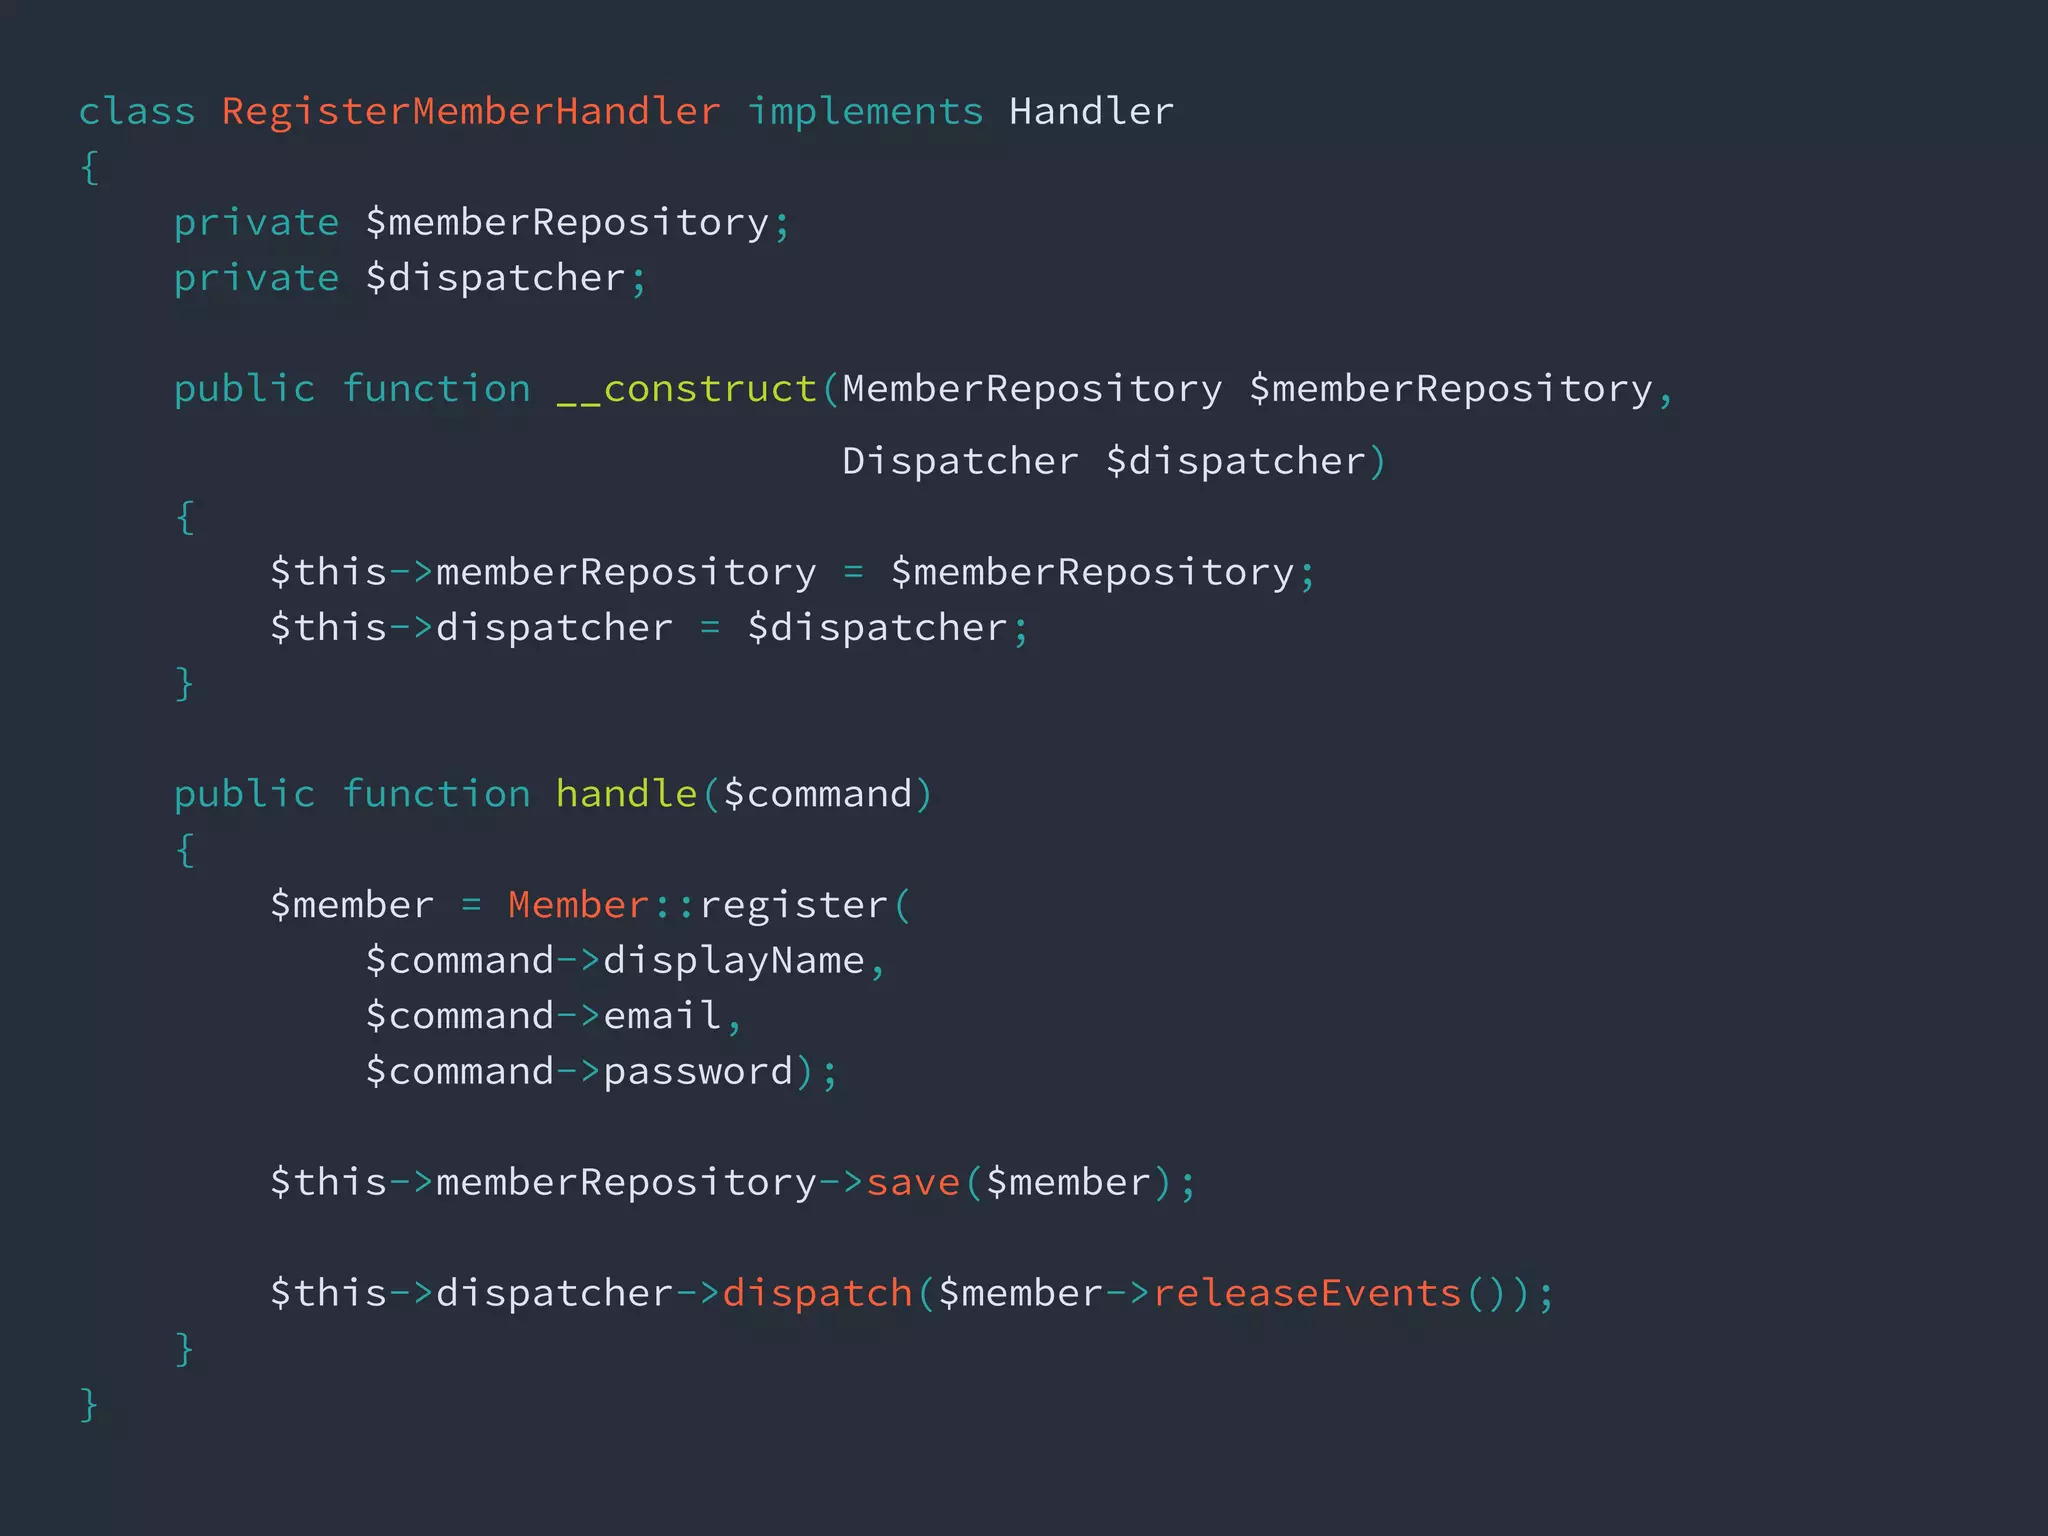Click the $command->password argument
Screen dimensions: 2048x1536
click(x=580, y=1072)
